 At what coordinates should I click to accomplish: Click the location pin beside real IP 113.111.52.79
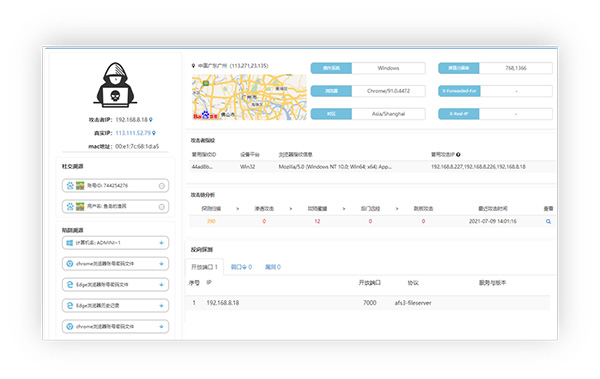point(154,133)
